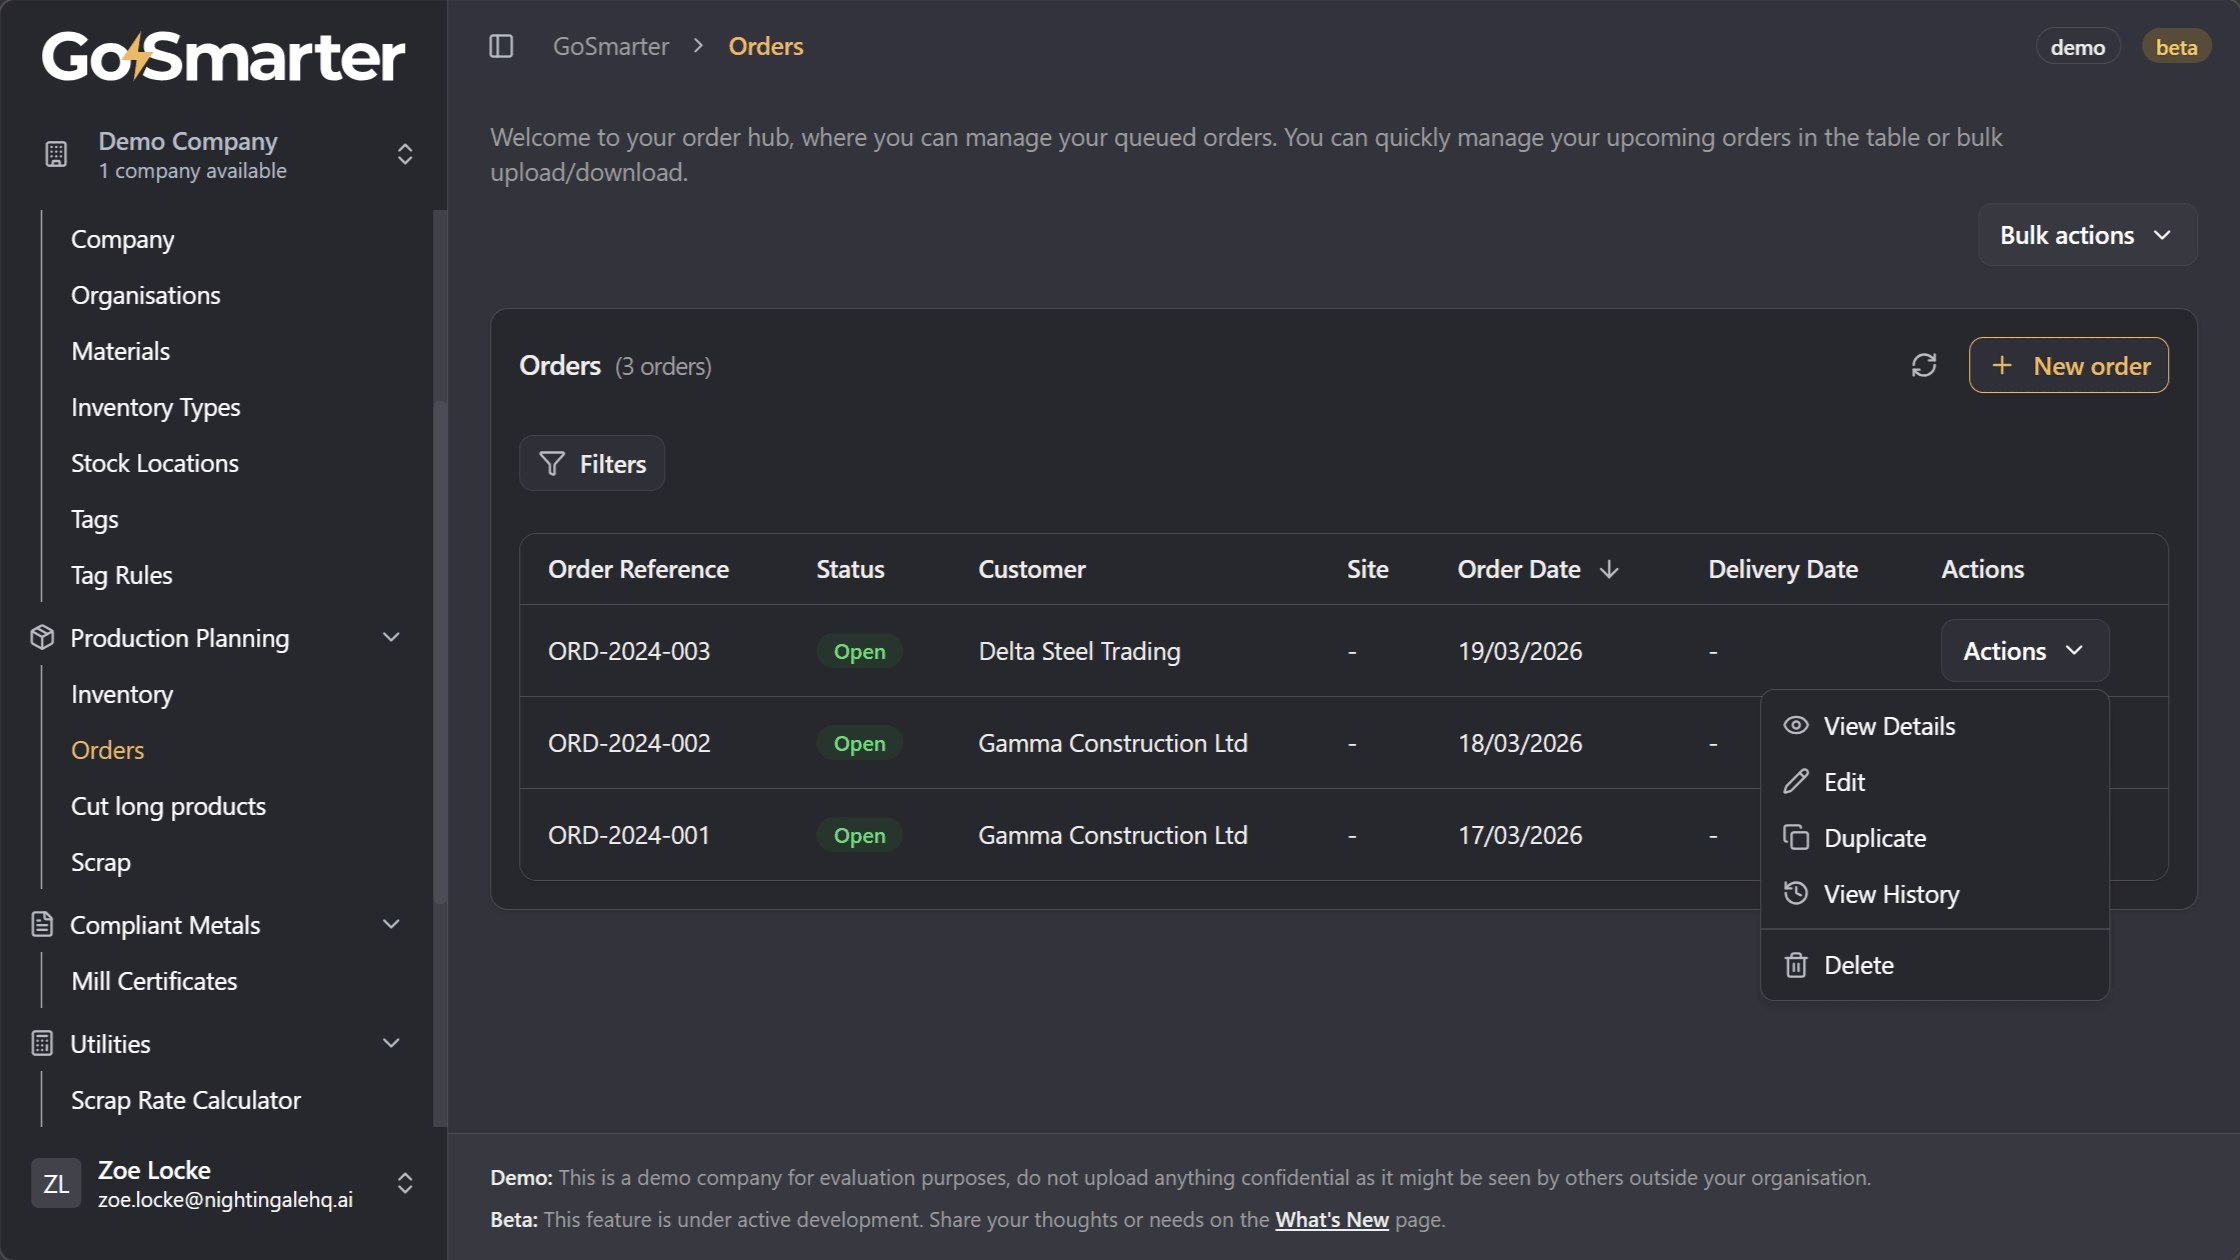Click the GoSmarter breadcrumb link
Screen dimensions: 2240x1260
[611, 46]
